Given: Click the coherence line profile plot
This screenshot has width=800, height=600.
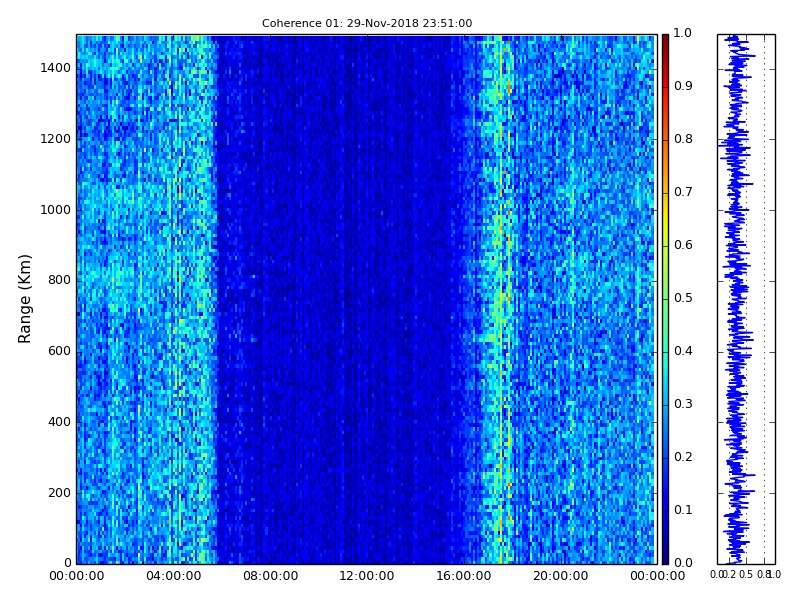Looking at the screenshot, I should pos(746,299).
